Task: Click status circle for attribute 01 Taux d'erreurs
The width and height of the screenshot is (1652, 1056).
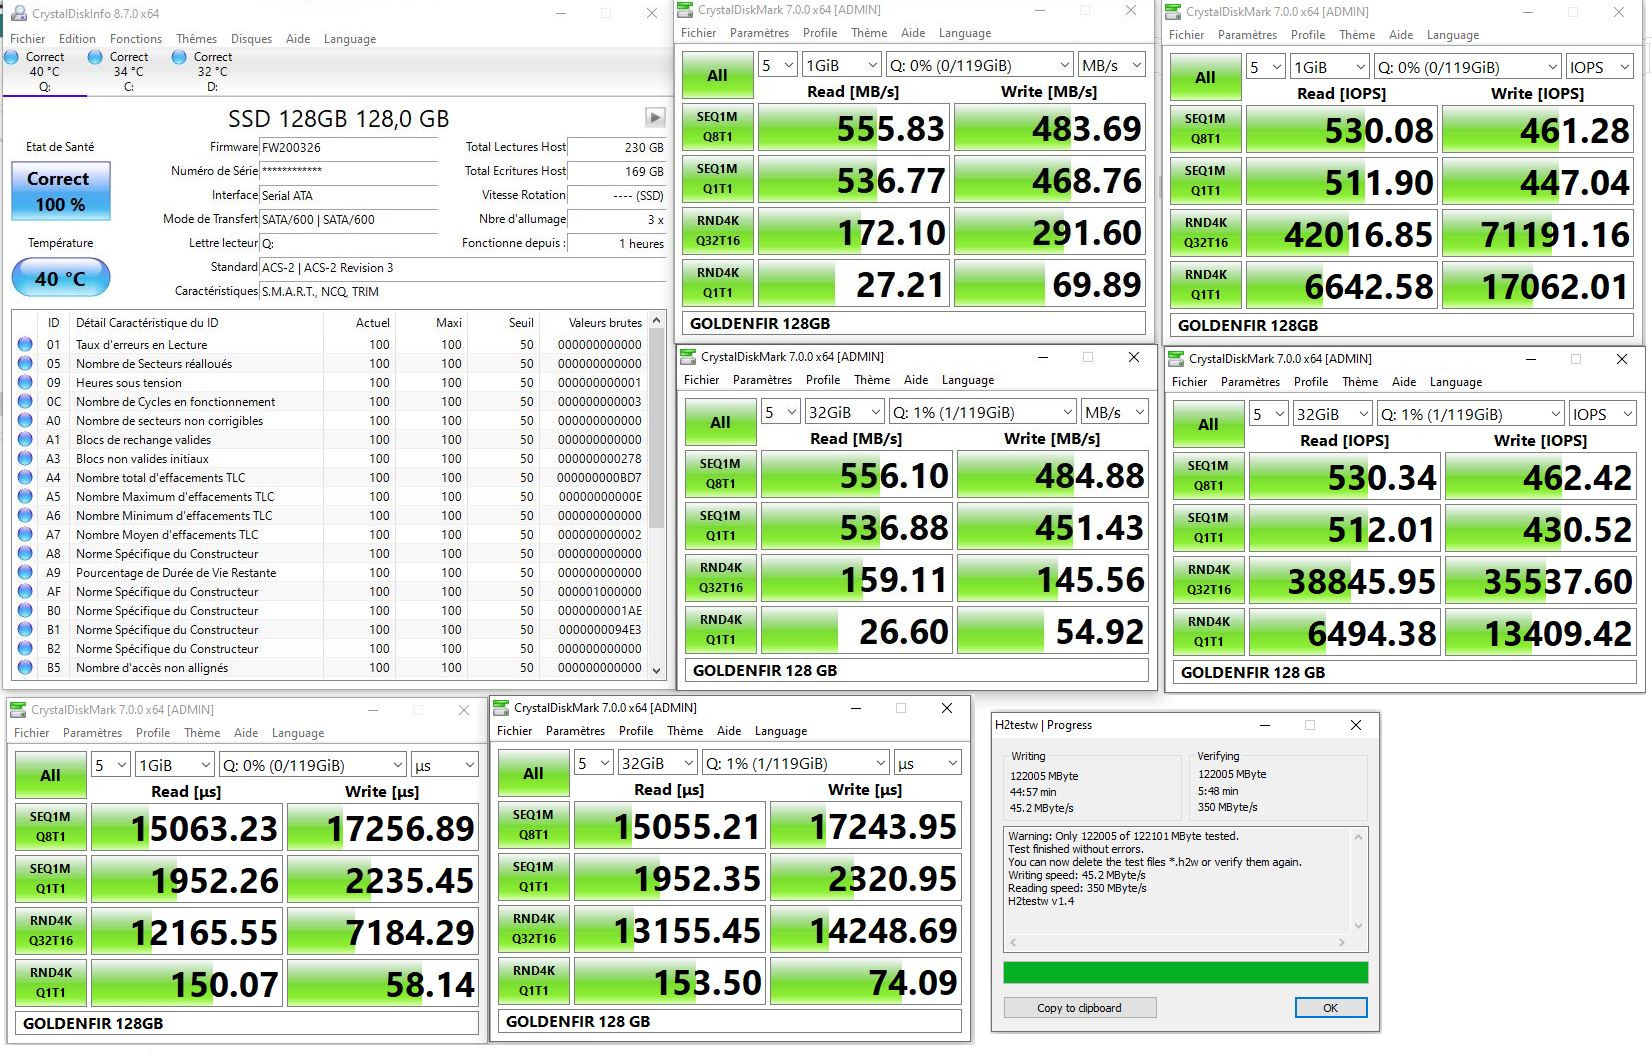Action: [25, 344]
